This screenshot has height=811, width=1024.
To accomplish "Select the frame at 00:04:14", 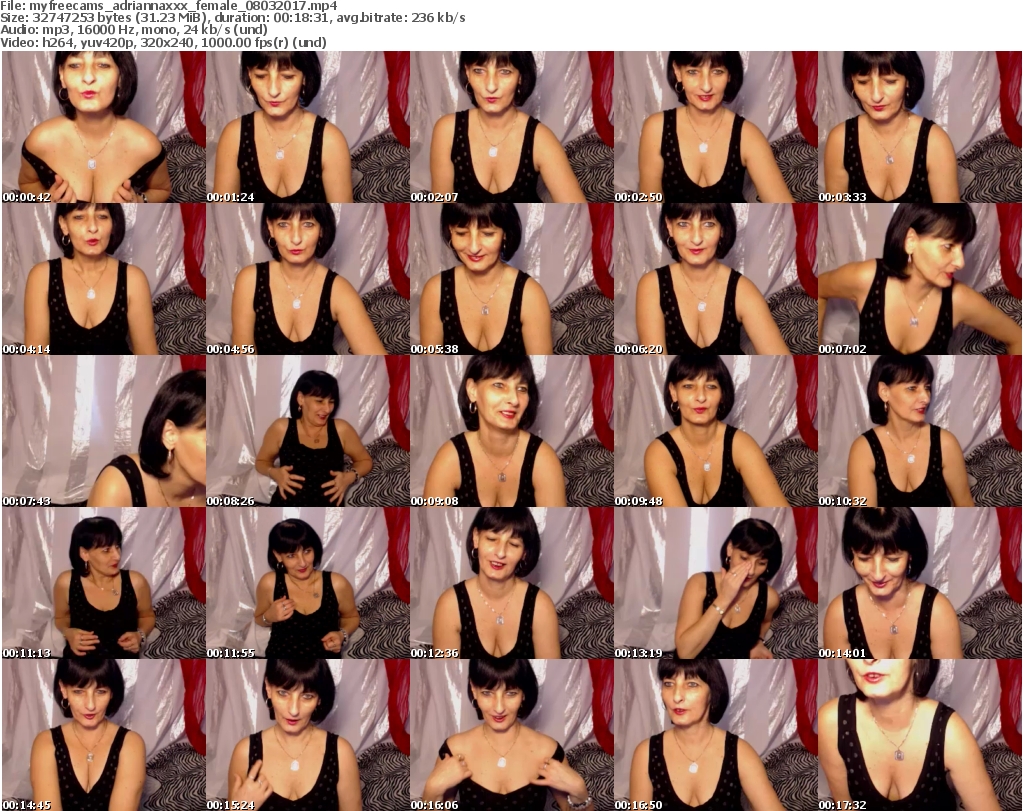I will [104, 279].
